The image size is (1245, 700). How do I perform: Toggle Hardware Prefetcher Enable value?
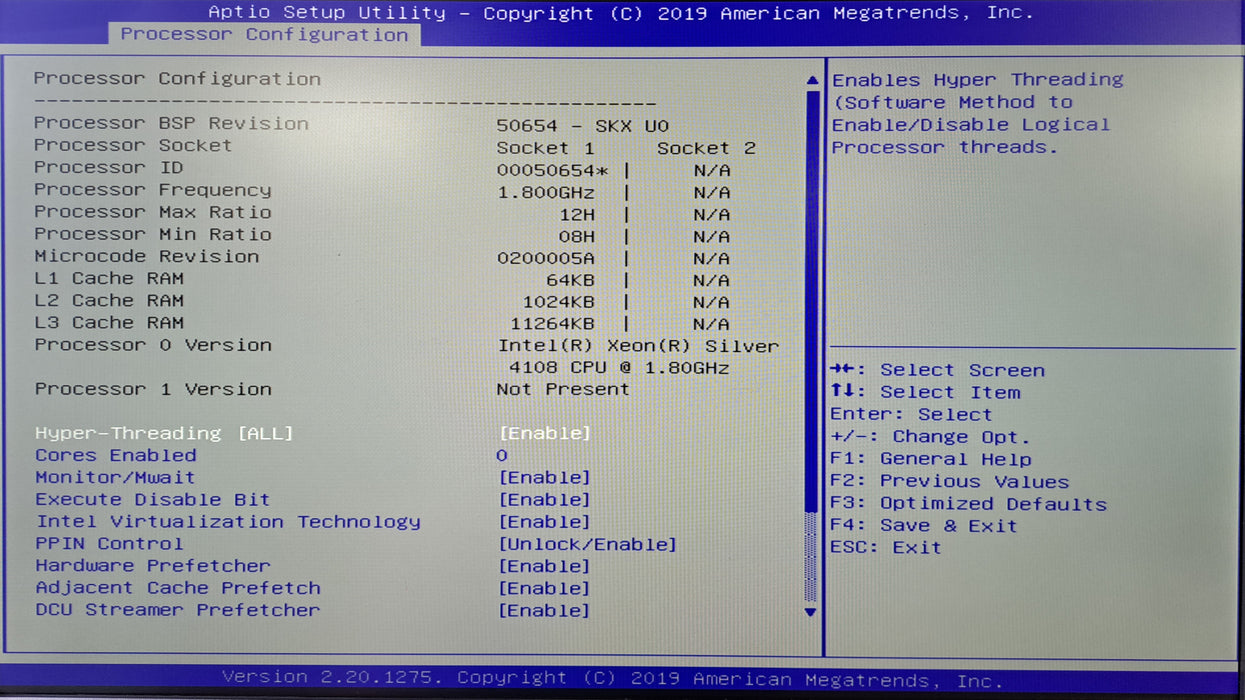545,567
